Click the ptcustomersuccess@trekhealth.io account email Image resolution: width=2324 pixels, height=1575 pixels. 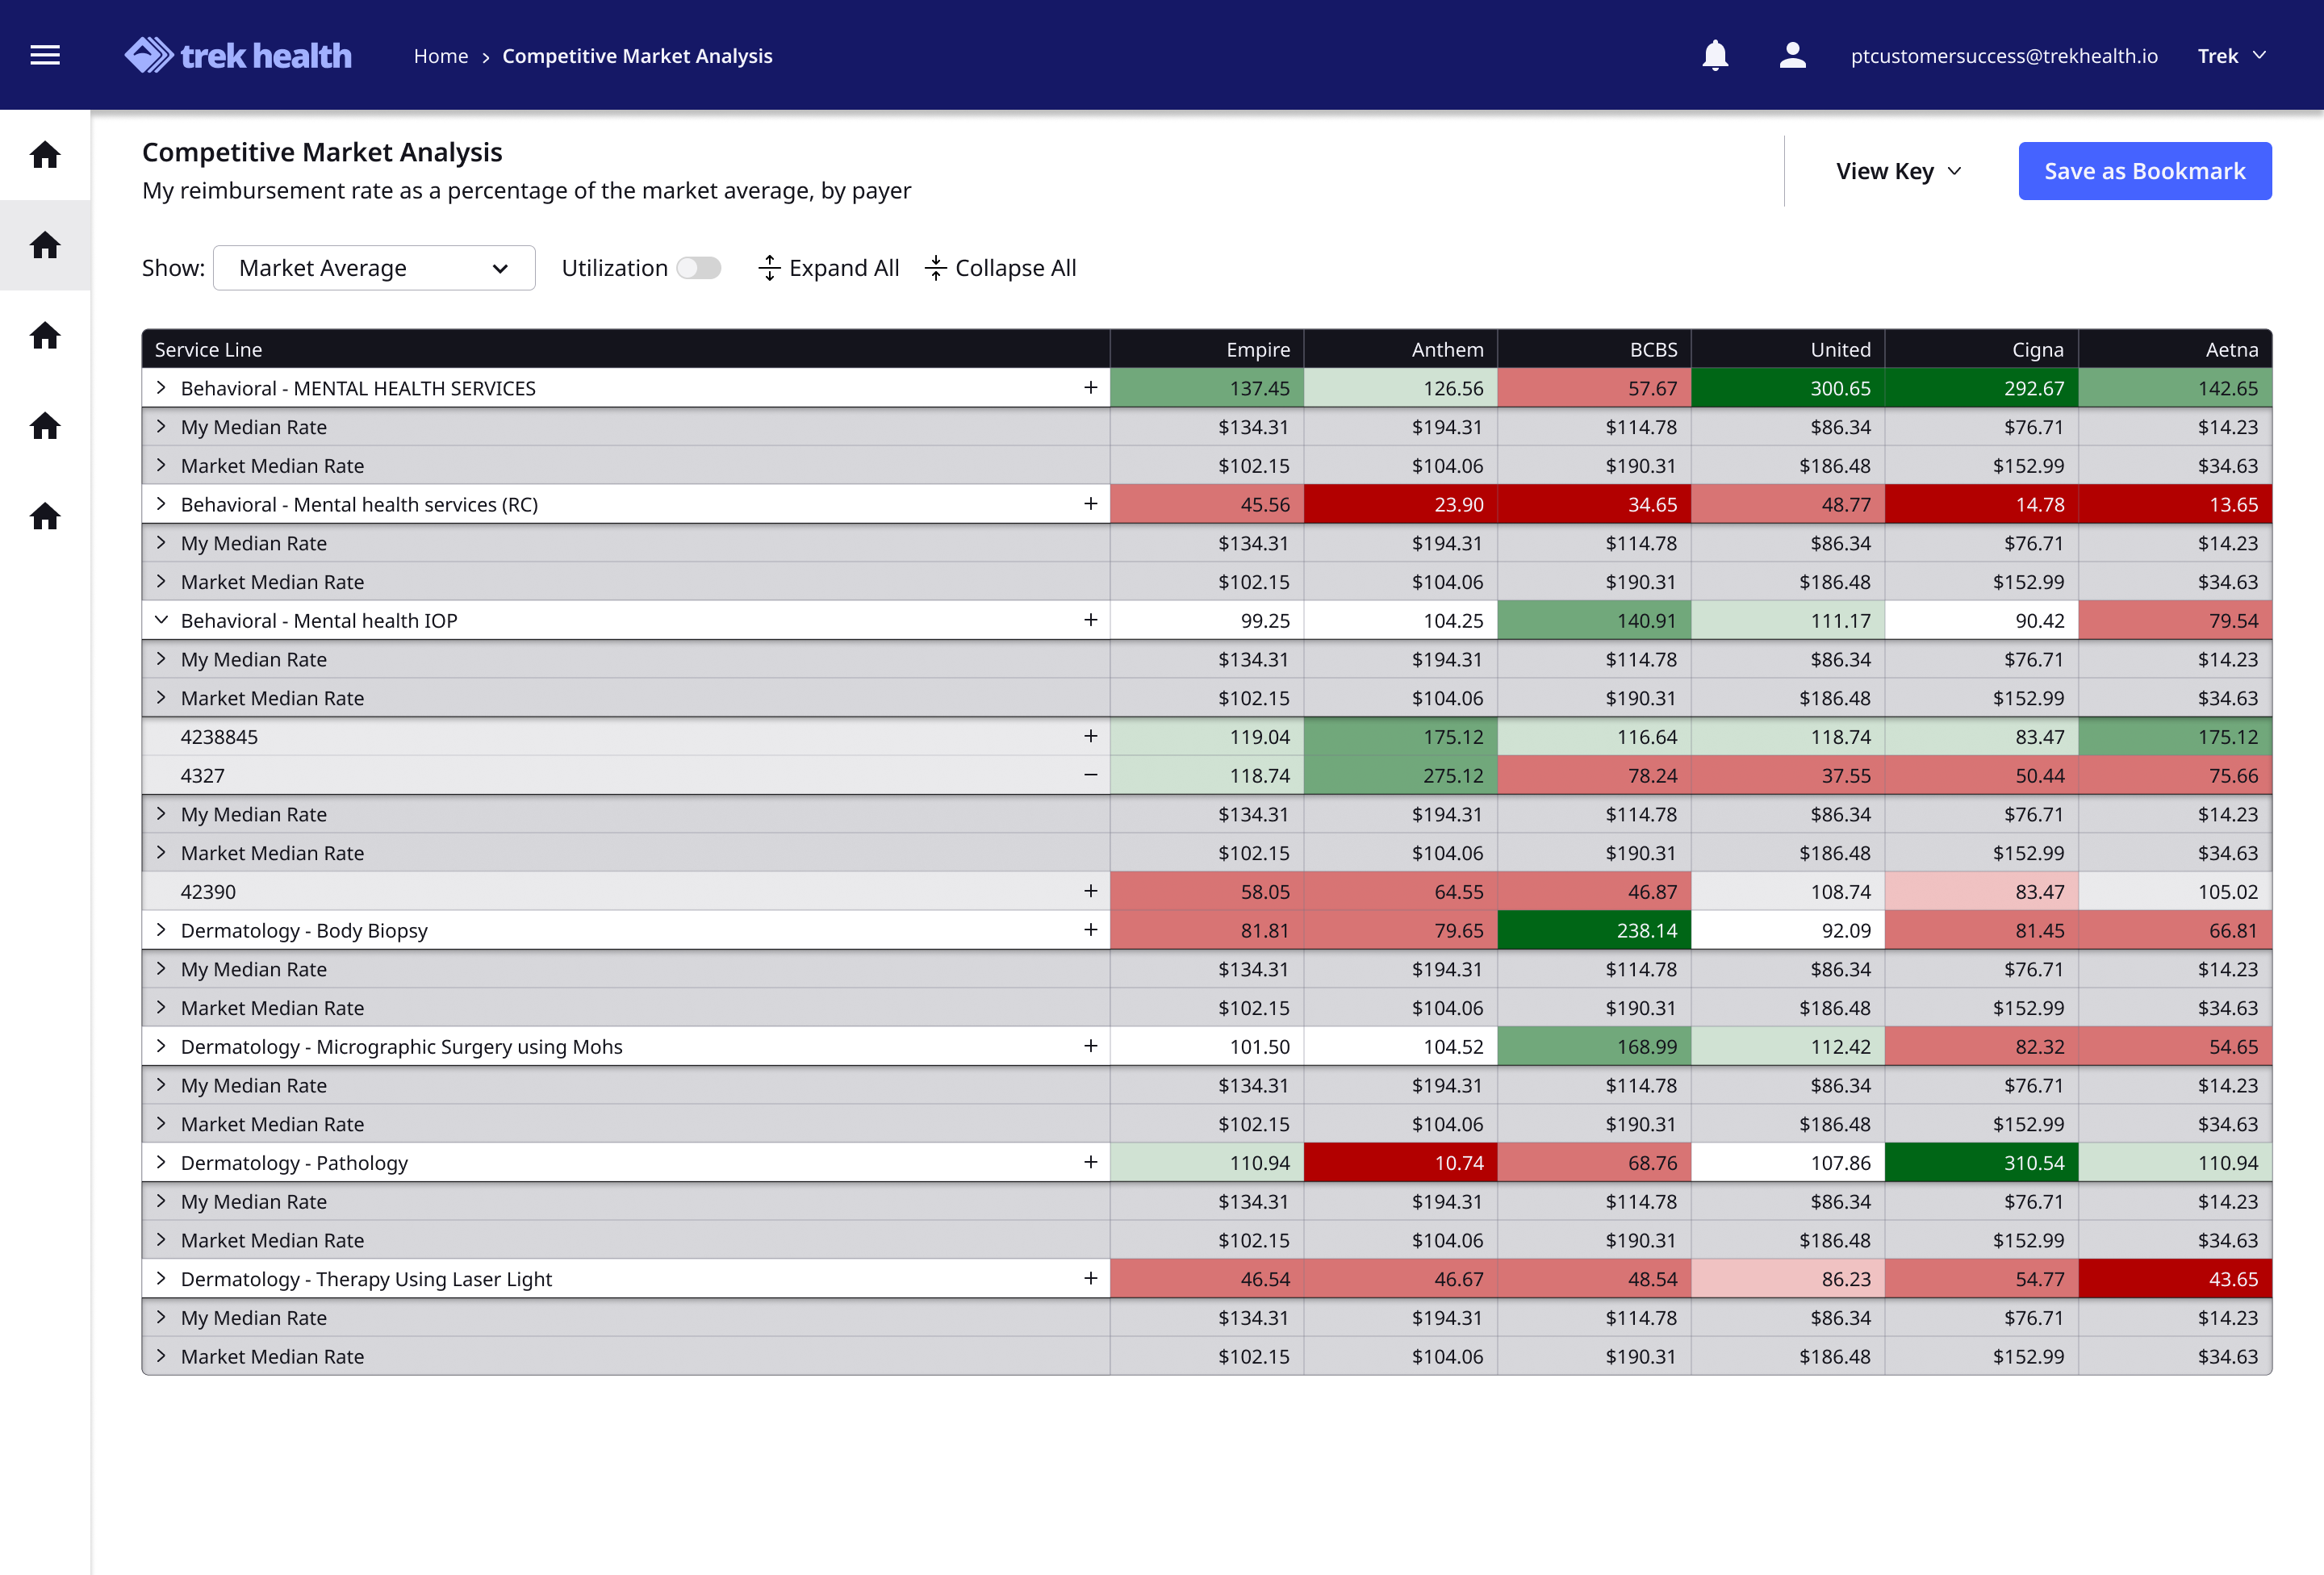pyautogui.click(x=2003, y=56)
